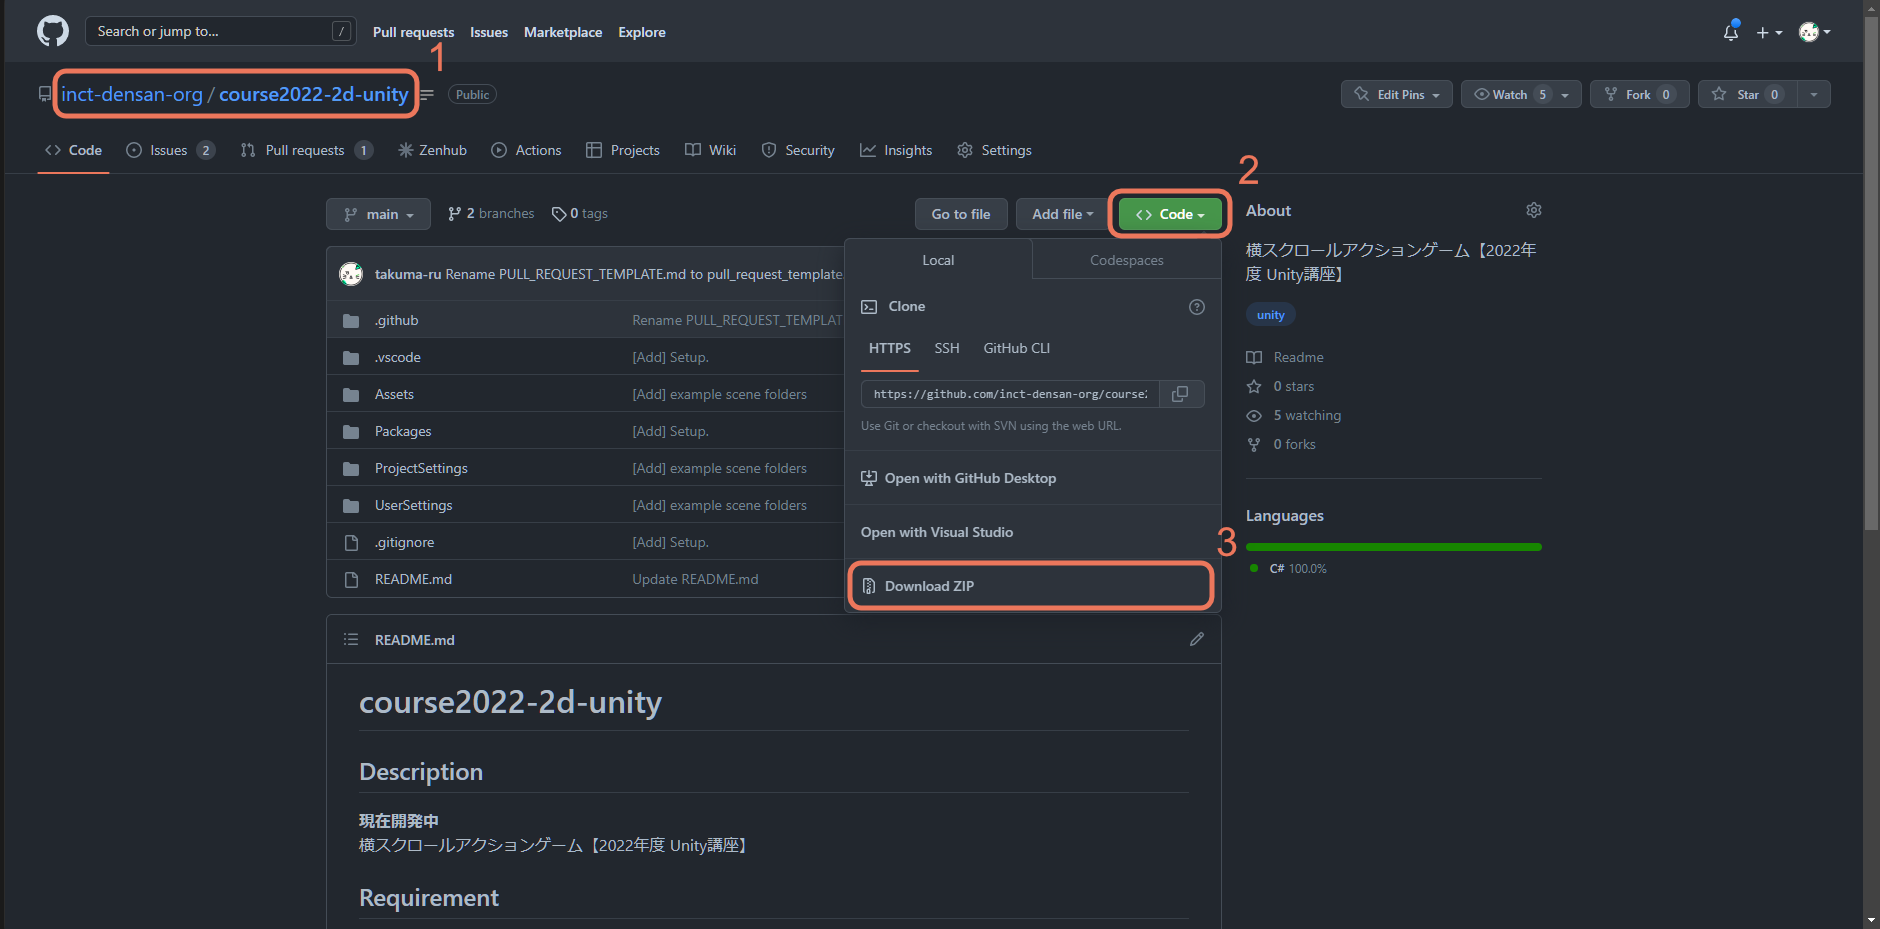The height and width of the screenshot is (929, 1880).
Task: Click Open with GitHub Desktop
Action: pyautogui.click(x=1033, y=478)
